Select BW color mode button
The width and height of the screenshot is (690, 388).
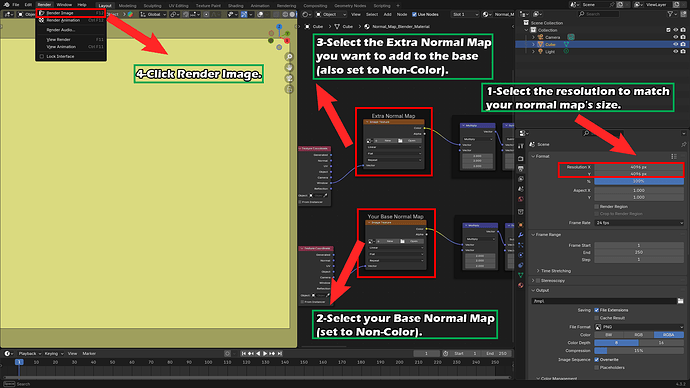609,335
